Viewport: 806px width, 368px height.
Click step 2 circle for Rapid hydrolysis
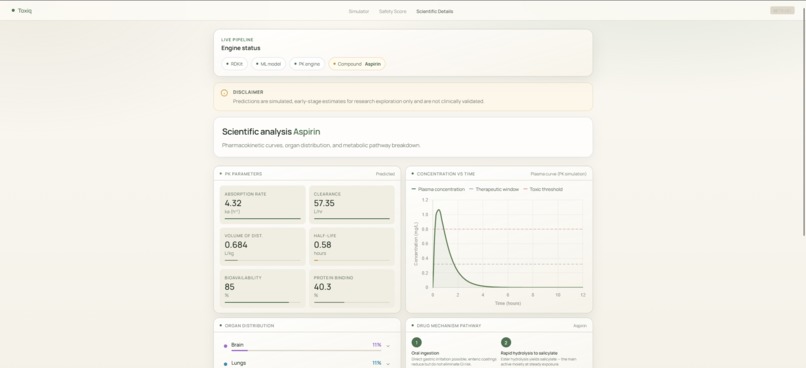pos(506,342)
